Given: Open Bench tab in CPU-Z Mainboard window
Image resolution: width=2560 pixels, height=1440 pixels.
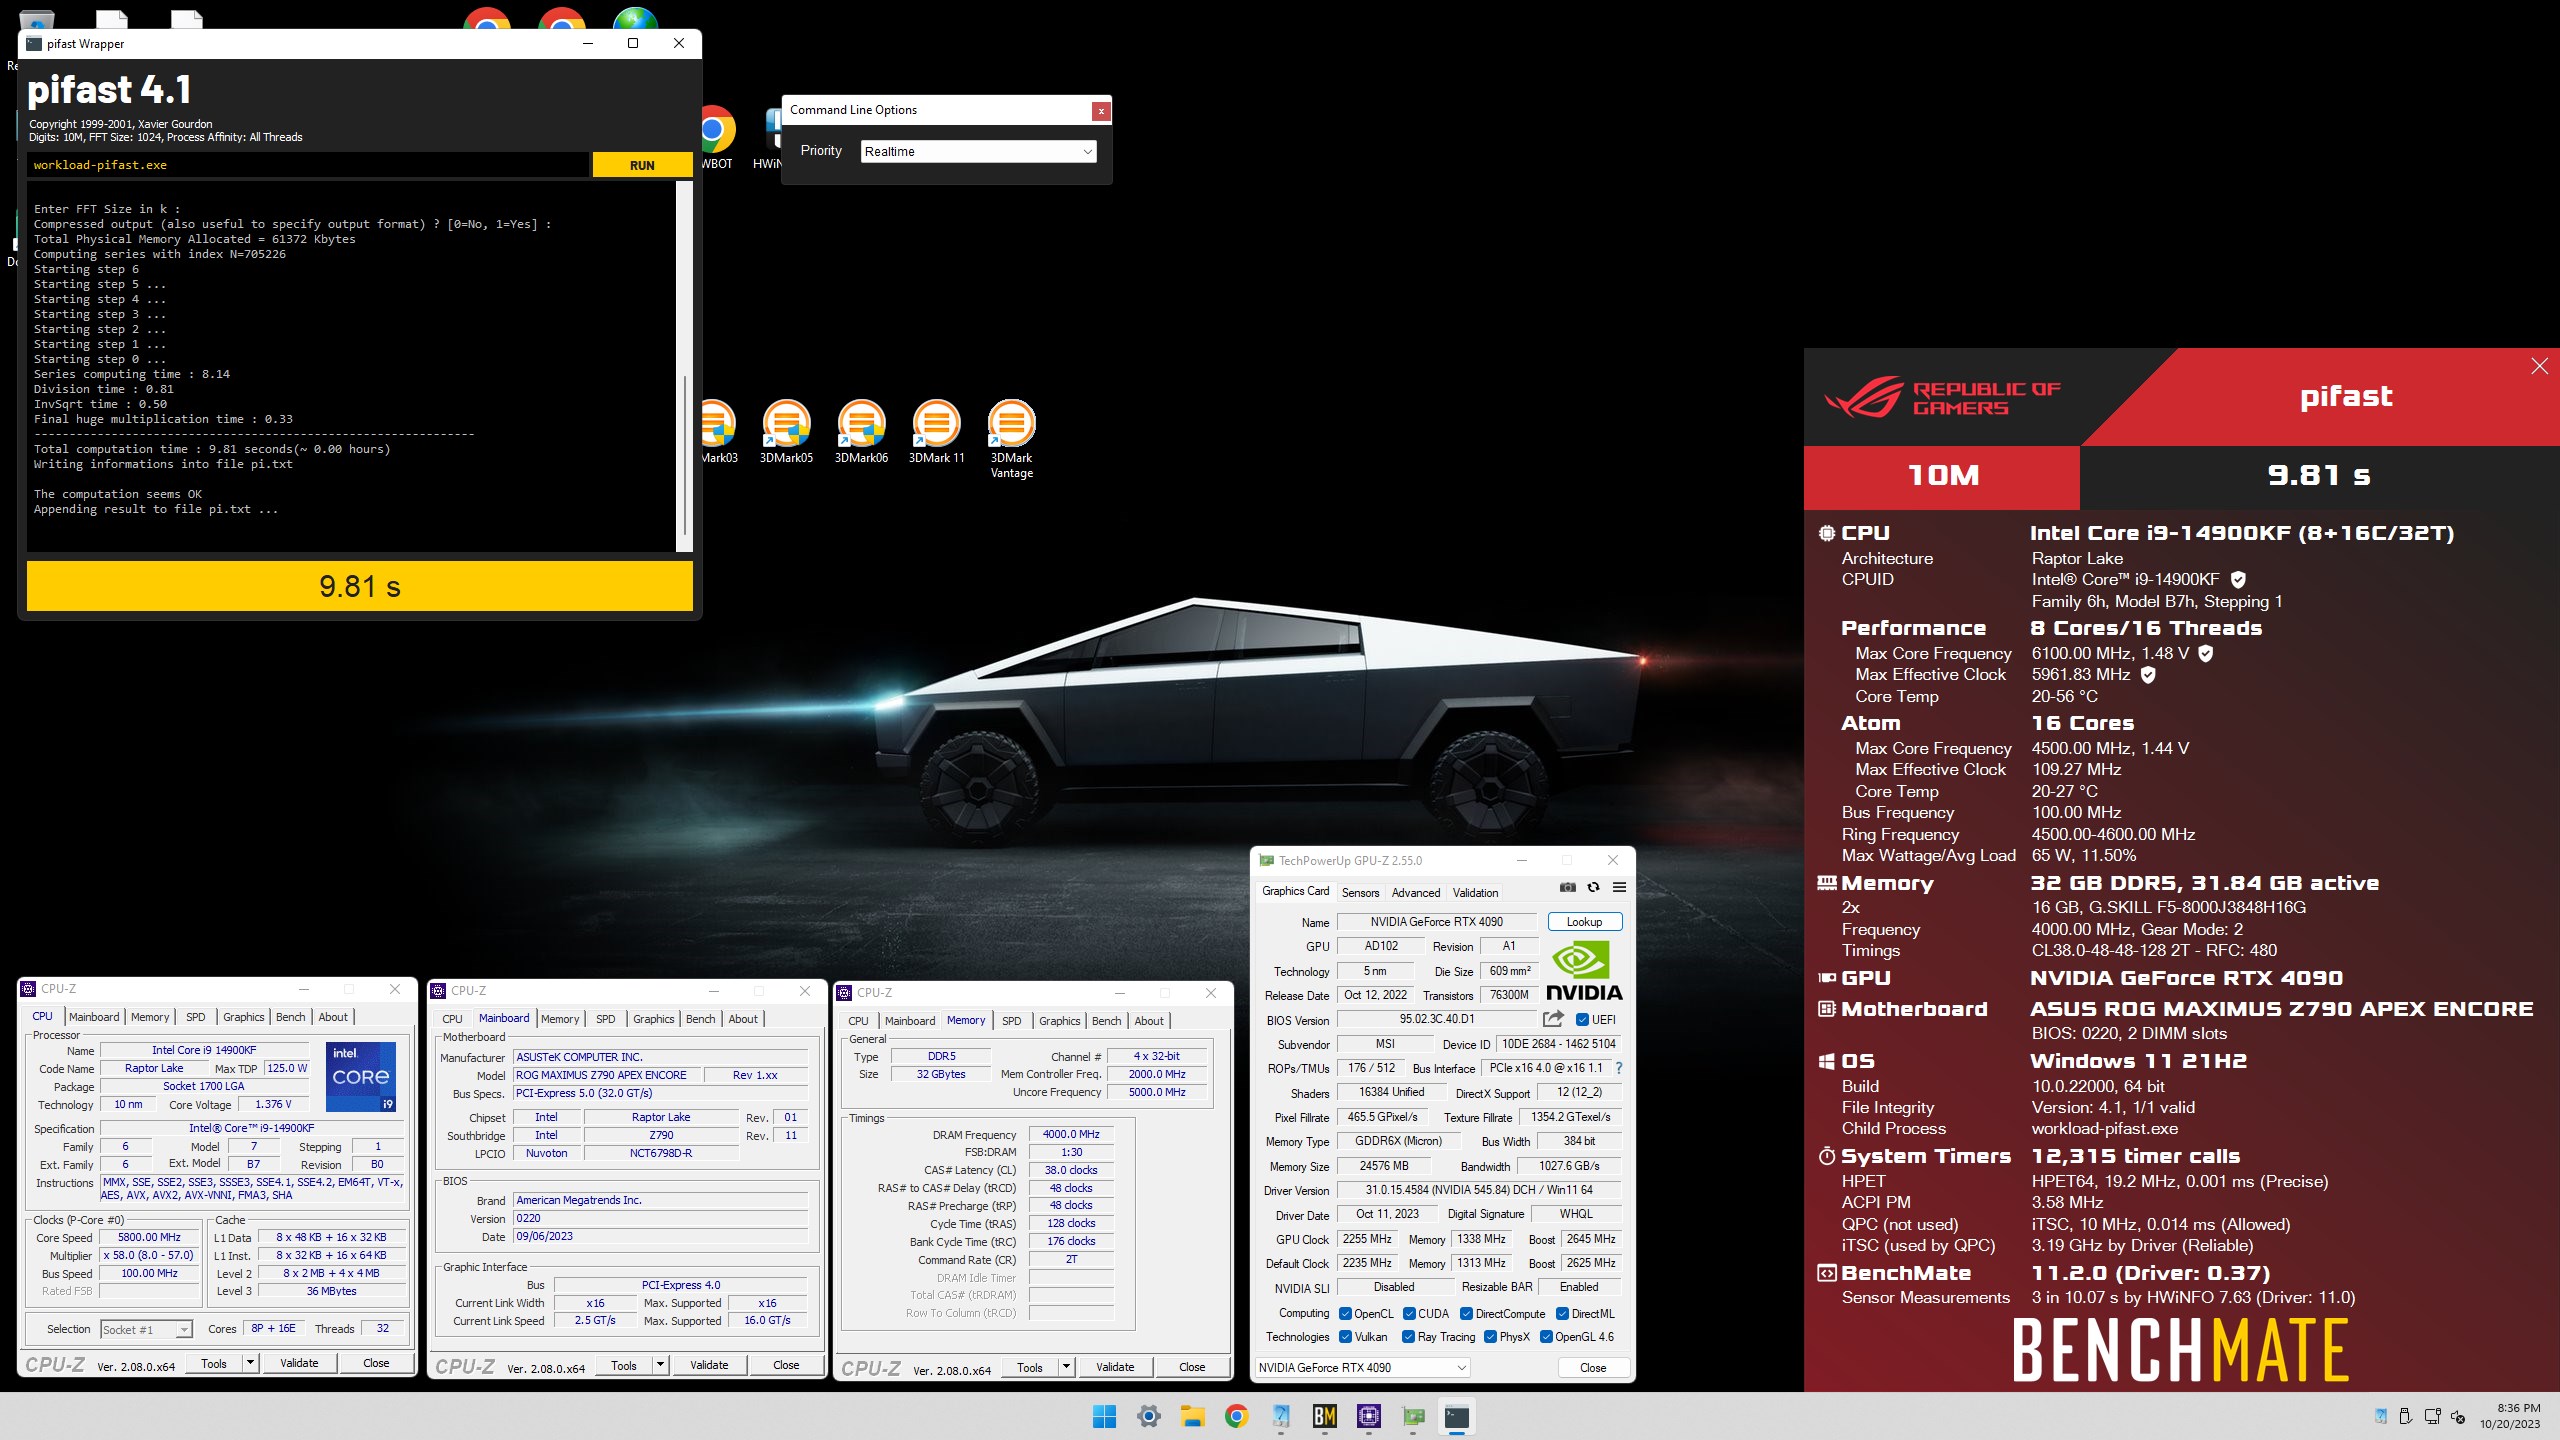Looking at the screenshot, I should coord(700,1019).
